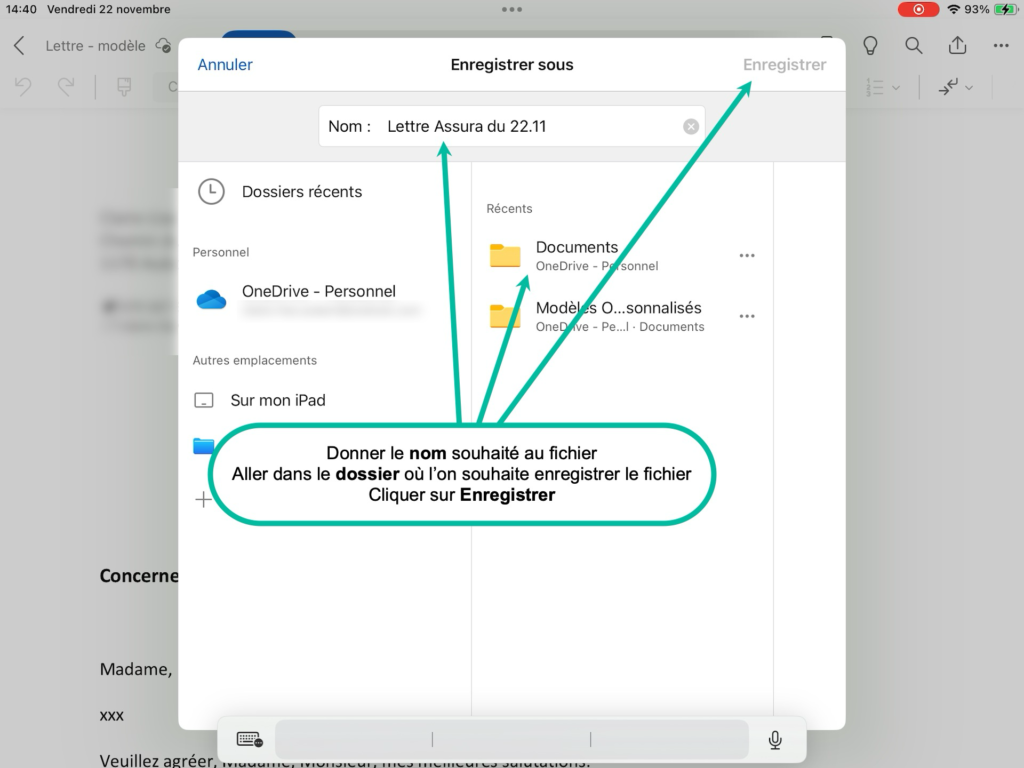Click the format painter icon
The width and height of the screenshot is (1024, 768).
point(124,88)
